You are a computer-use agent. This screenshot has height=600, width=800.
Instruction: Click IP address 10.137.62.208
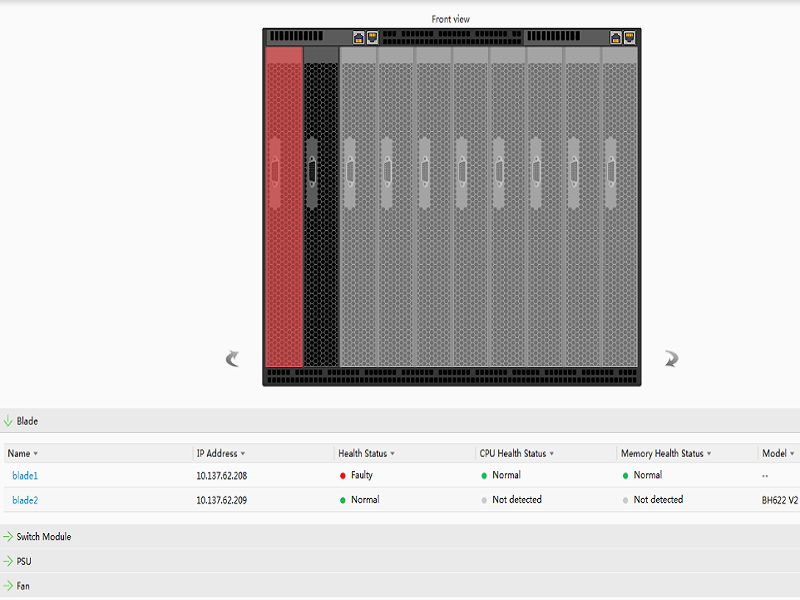(x=222, y=476)
